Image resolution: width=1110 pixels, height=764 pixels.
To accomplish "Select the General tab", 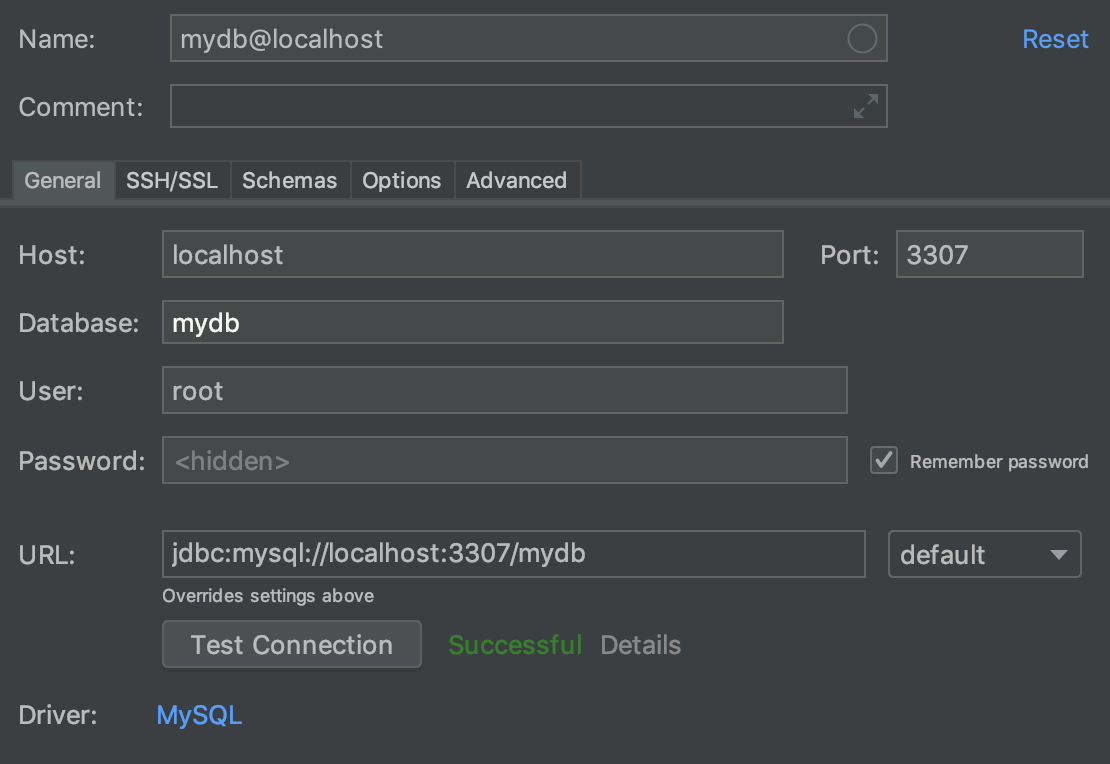I will (x=63, y=180).
